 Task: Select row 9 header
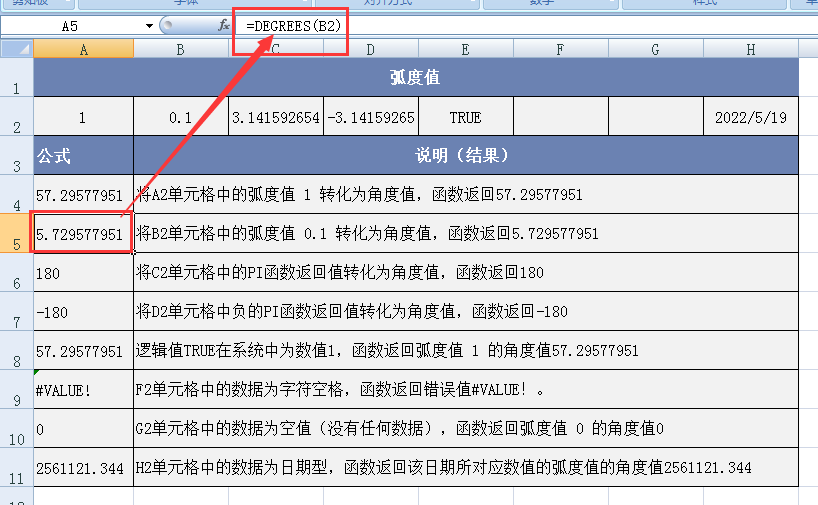coord(17,389)
